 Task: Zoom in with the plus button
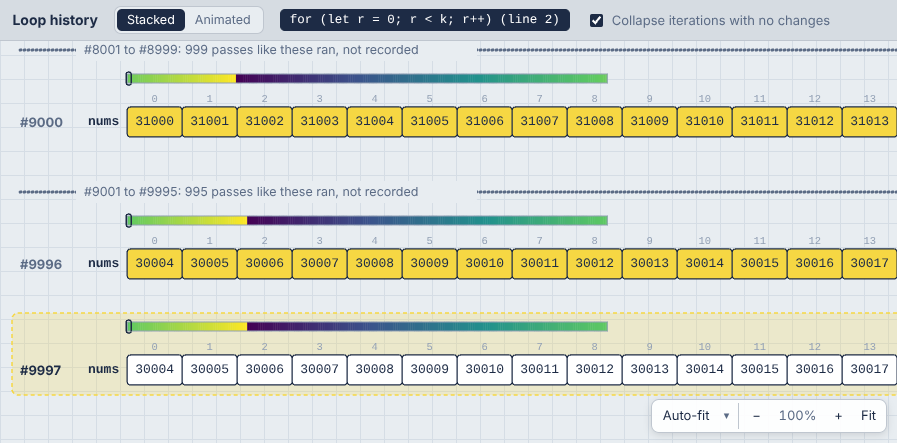(x=838, y=416)
